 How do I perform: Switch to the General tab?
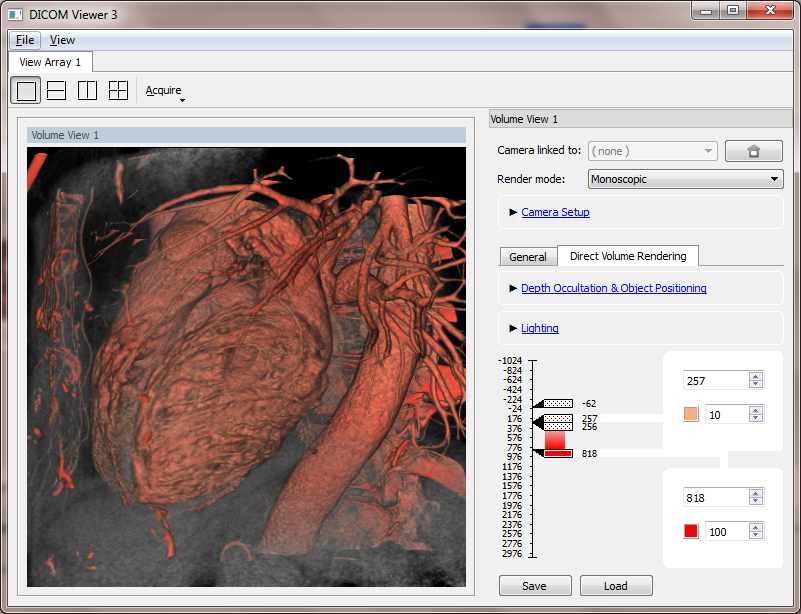click(x=528, y=257)
